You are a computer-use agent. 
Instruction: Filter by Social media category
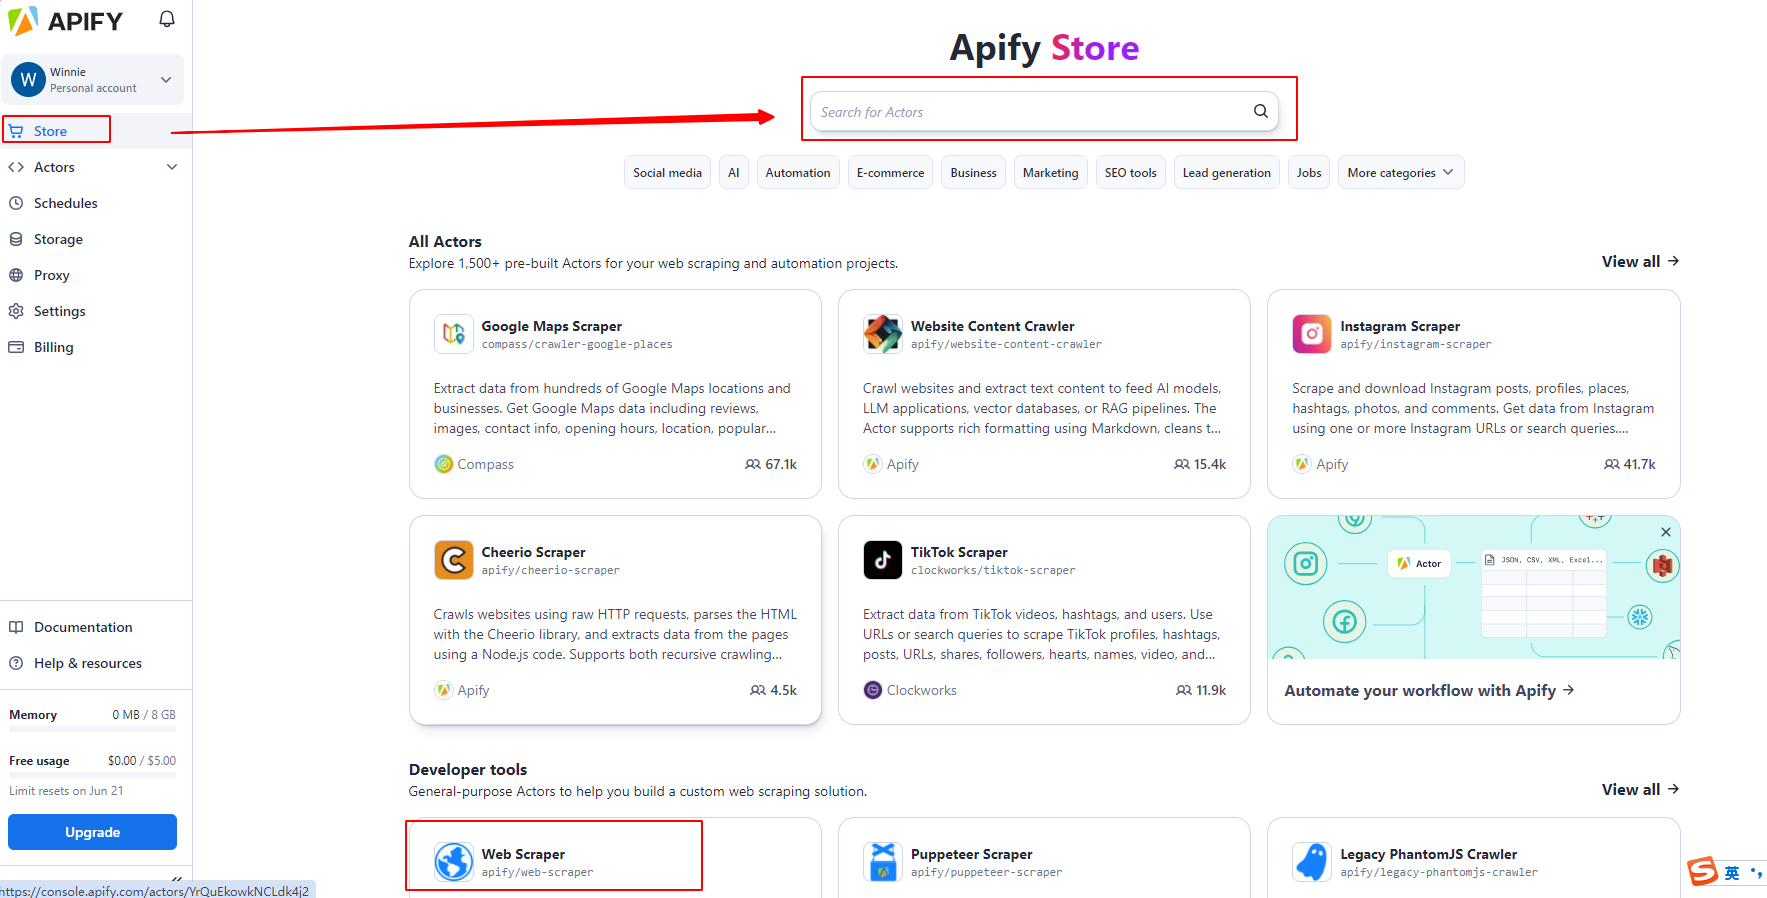tap(667, 172)
